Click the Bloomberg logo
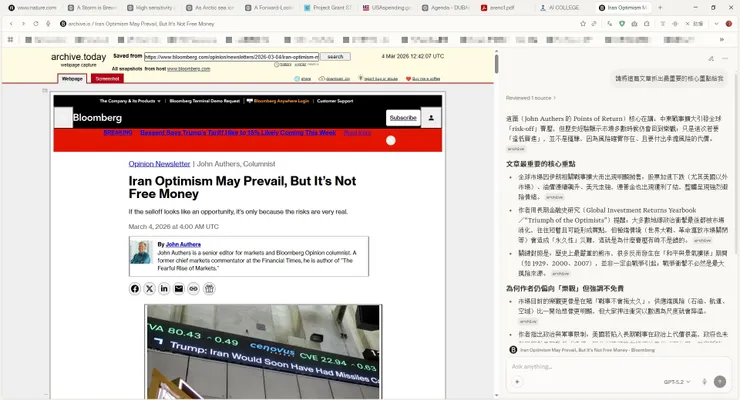Viewport: 740px width, 400px height. point(97,117)
